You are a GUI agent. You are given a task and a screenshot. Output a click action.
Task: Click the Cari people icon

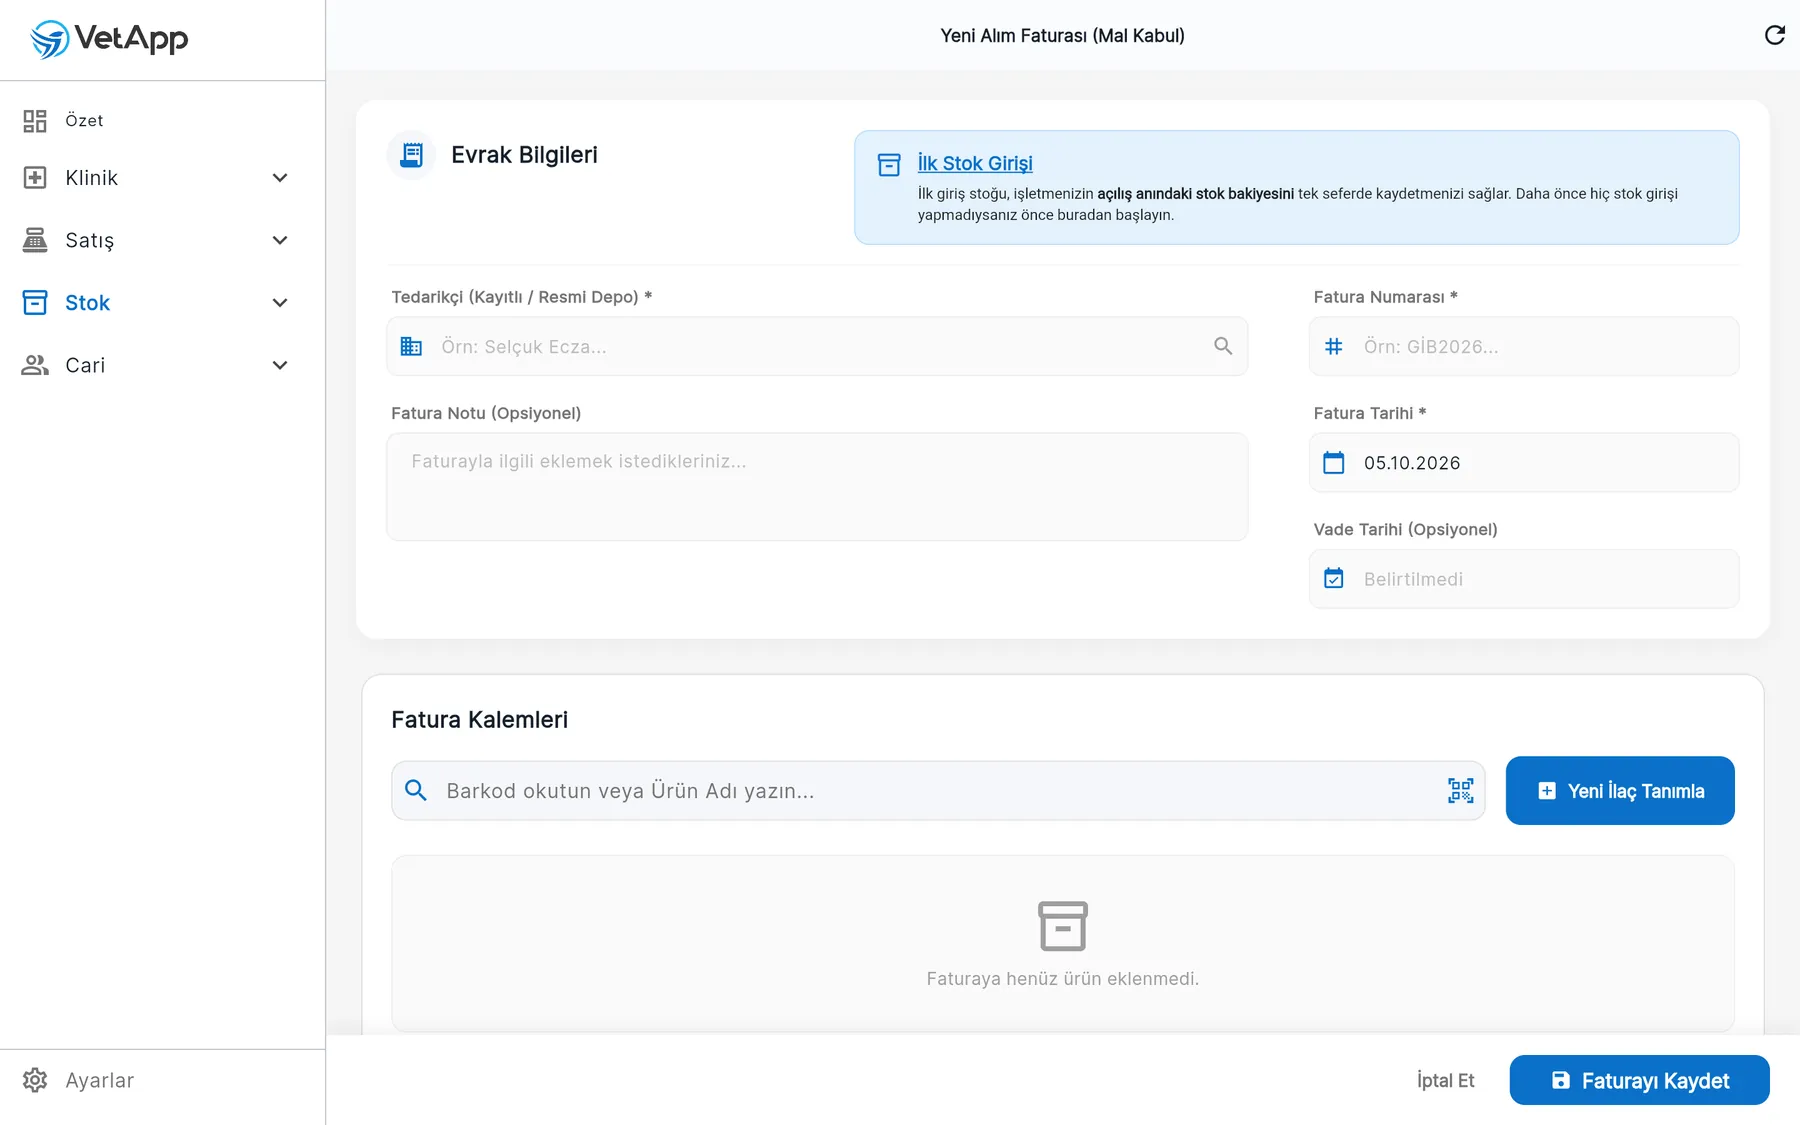[35, 365]
